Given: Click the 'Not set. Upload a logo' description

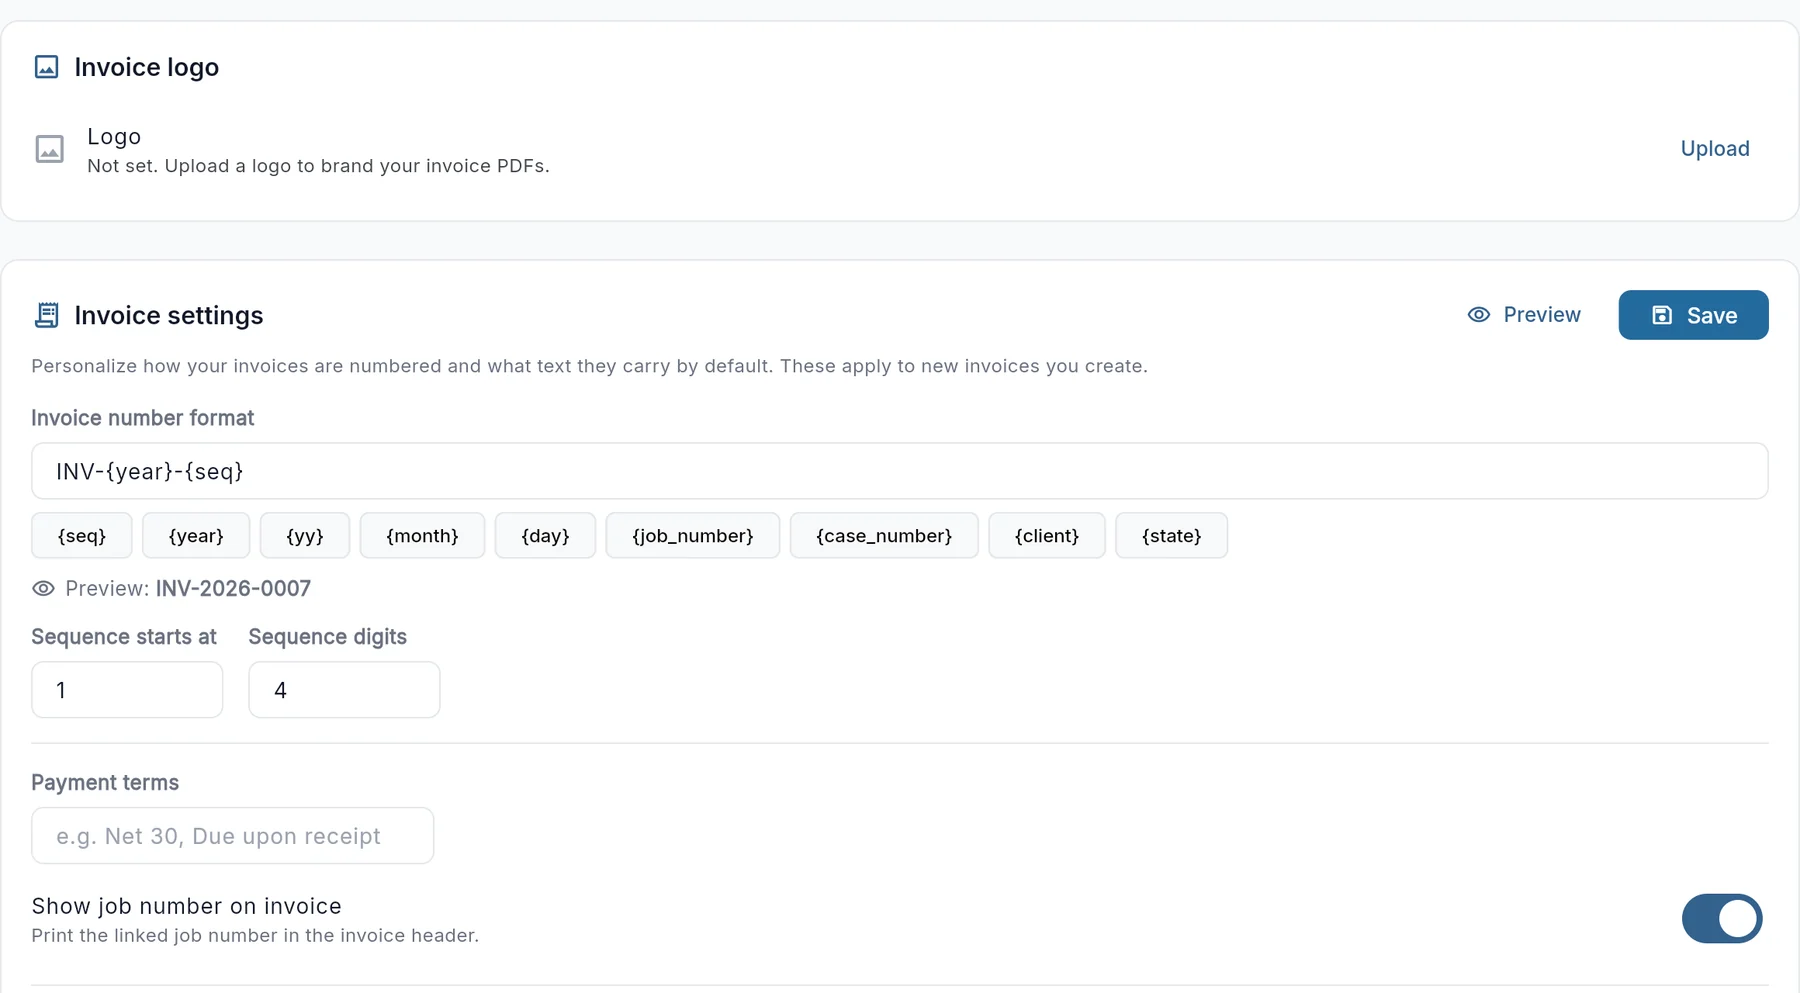Looking at the screenshot, I should tap(318, 166).
